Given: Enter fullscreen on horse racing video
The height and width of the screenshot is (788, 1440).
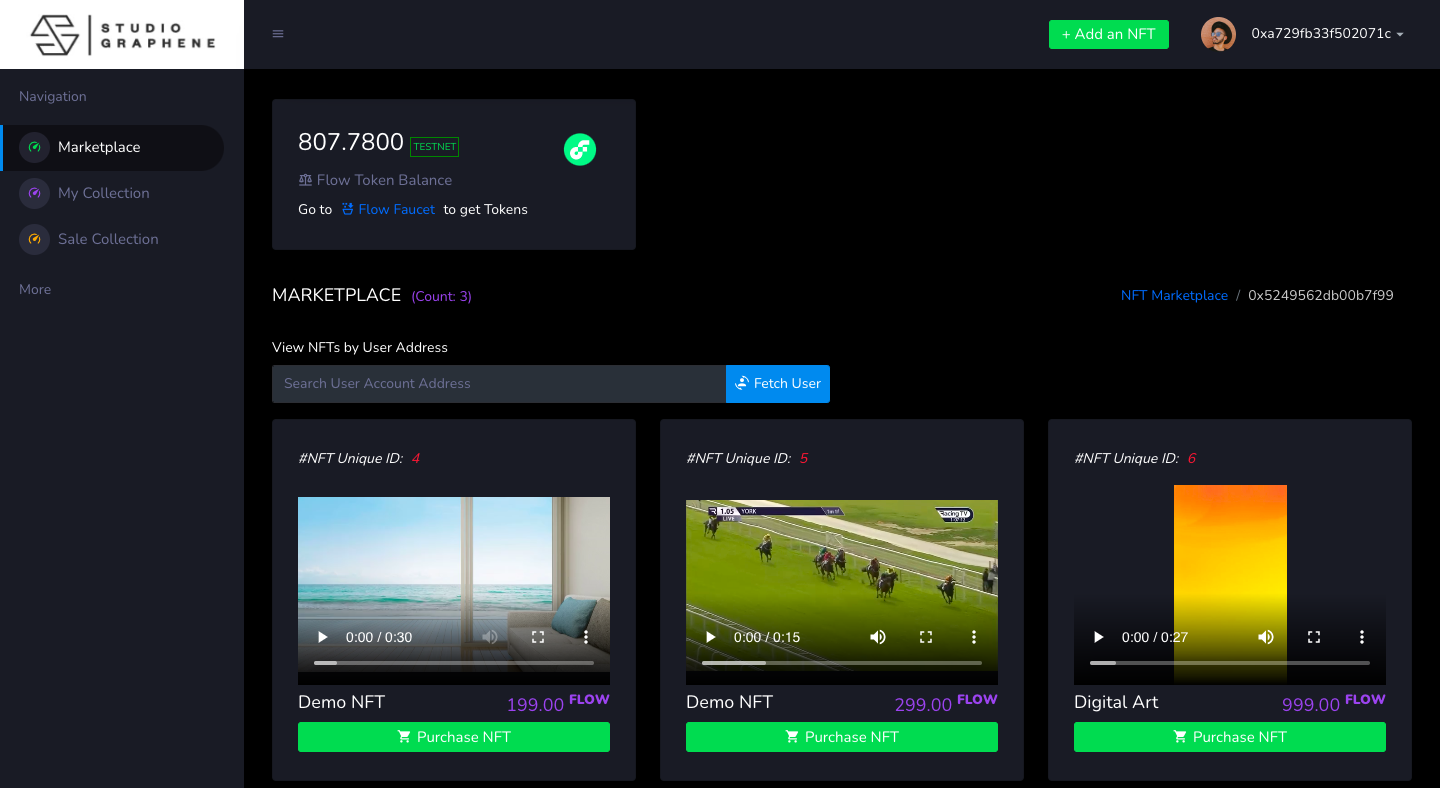Looking at the screenshot, I should [926, 637].
